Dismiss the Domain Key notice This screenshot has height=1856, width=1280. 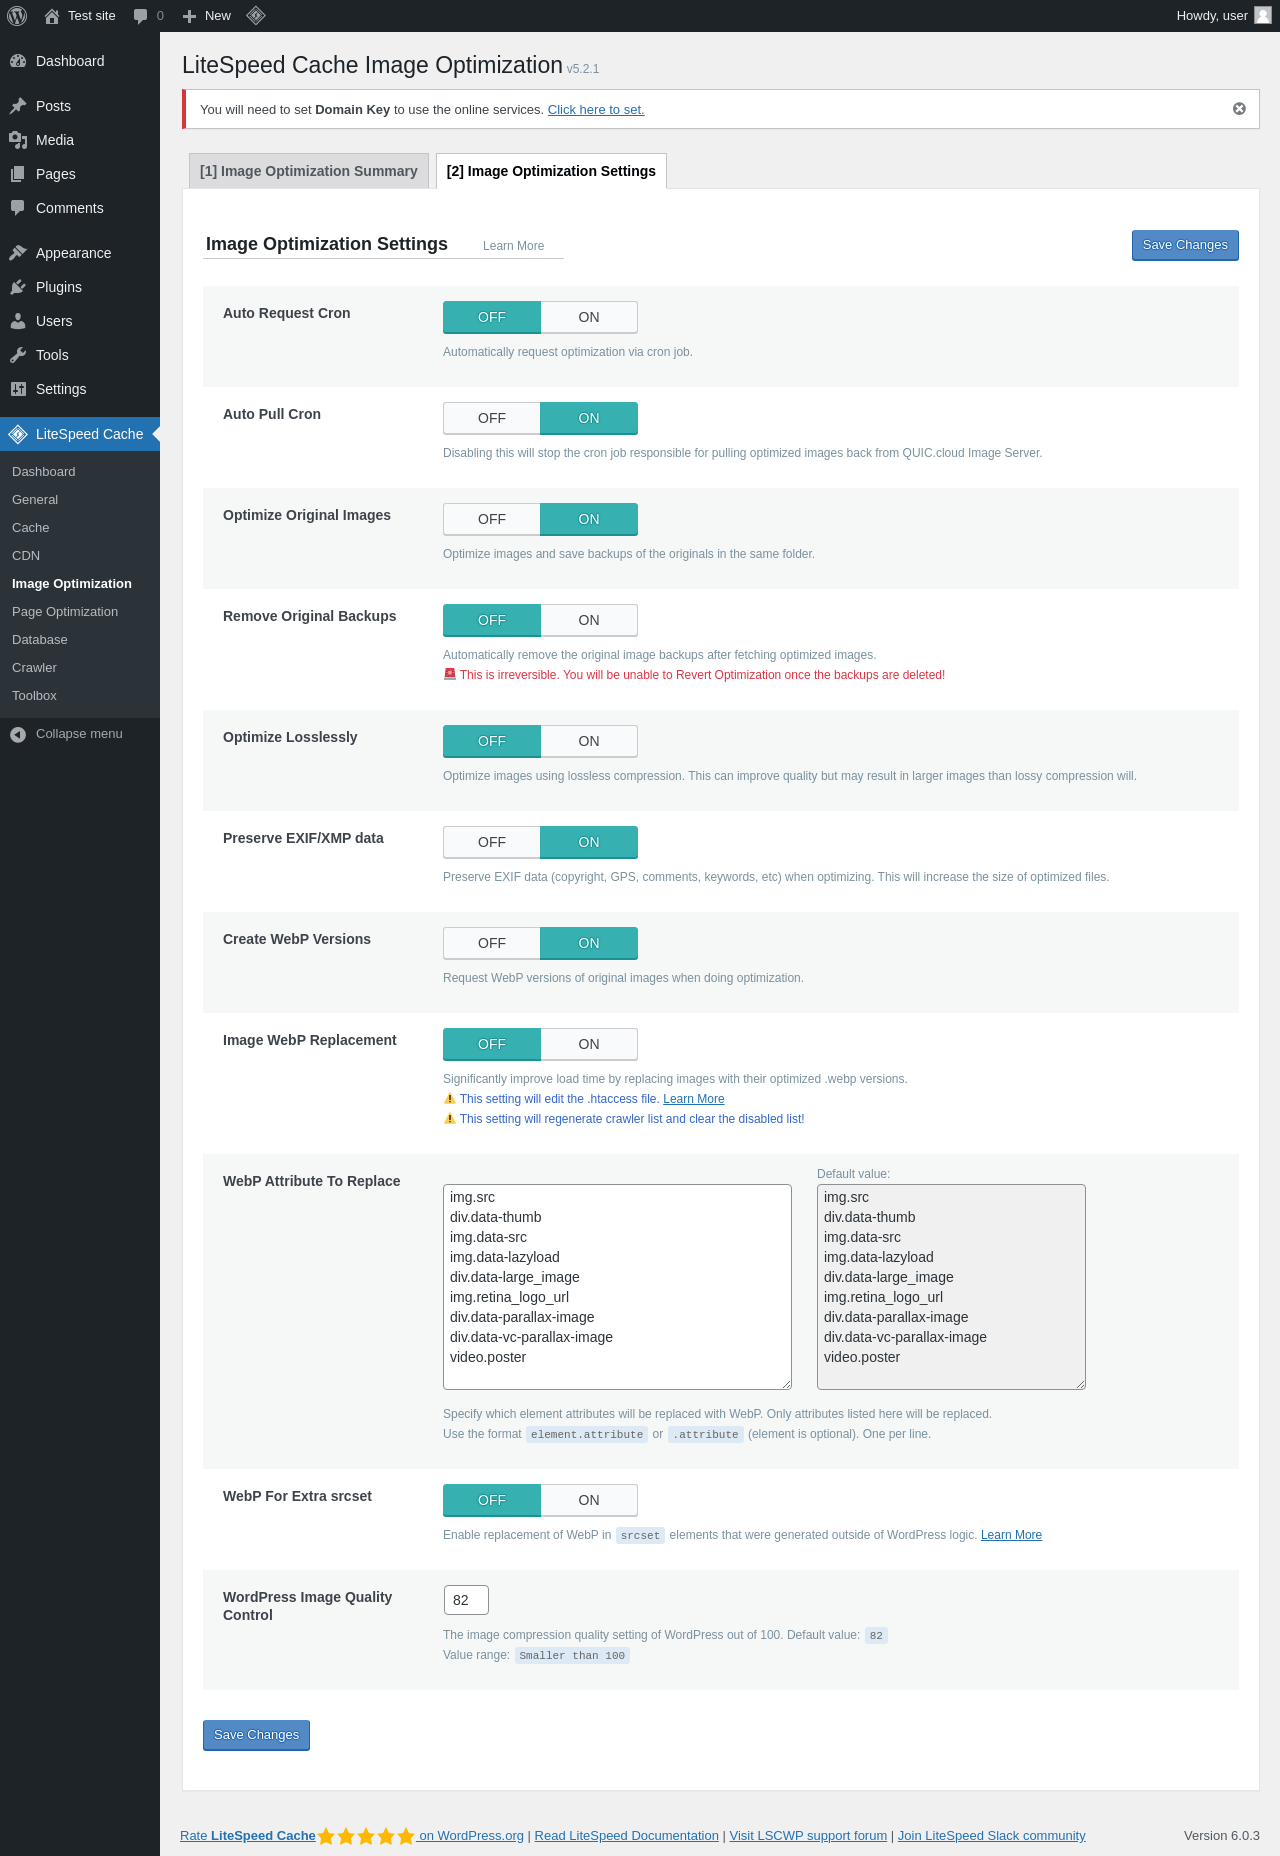pos(1239,109)
